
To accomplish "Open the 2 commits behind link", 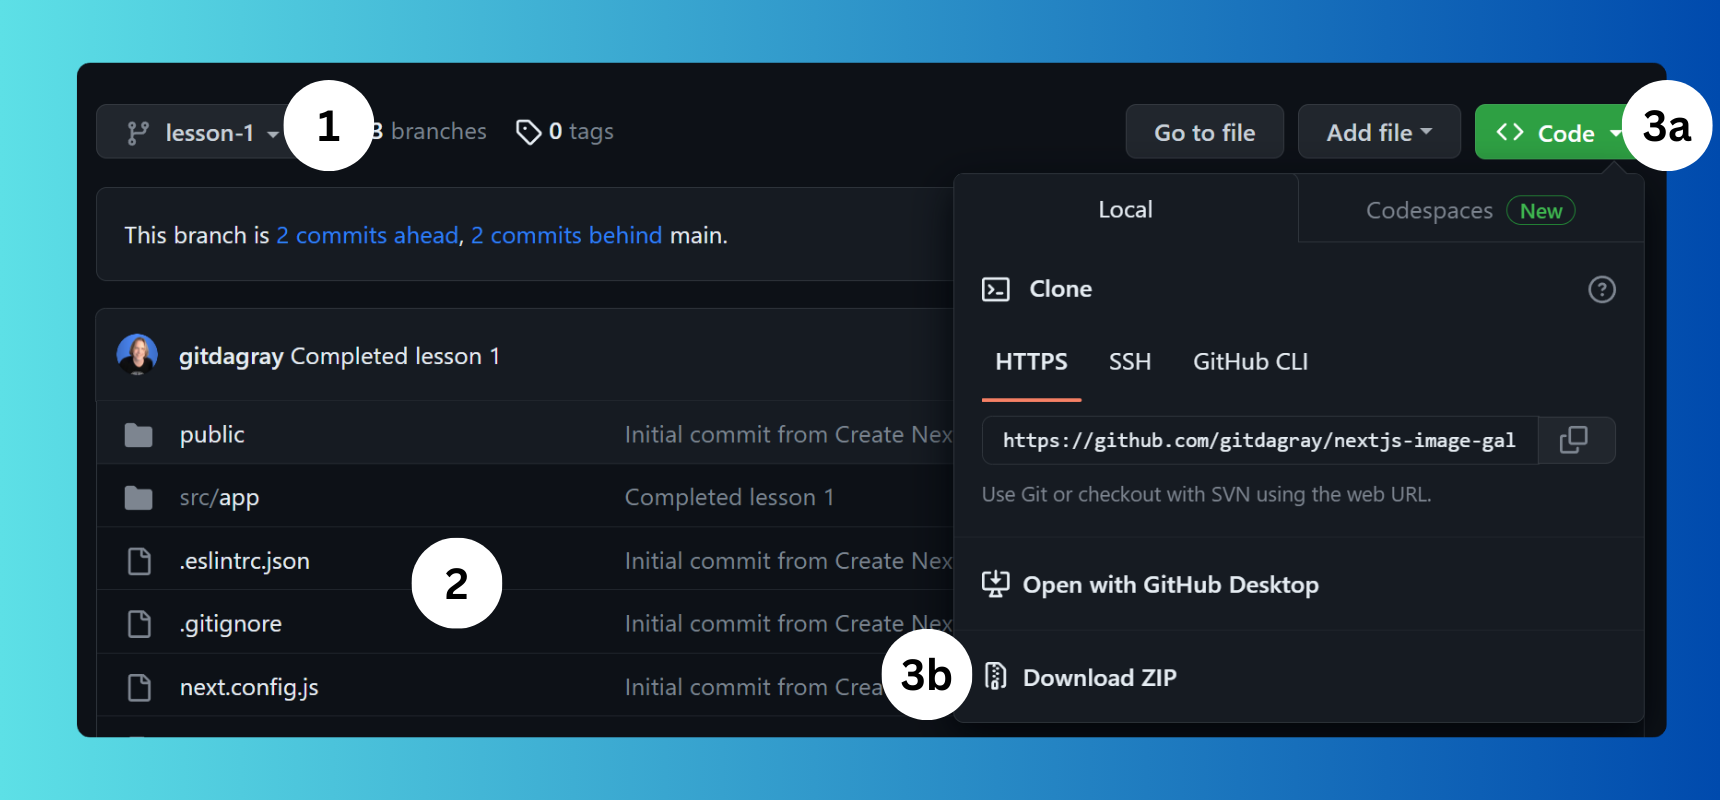I will 566,235.
